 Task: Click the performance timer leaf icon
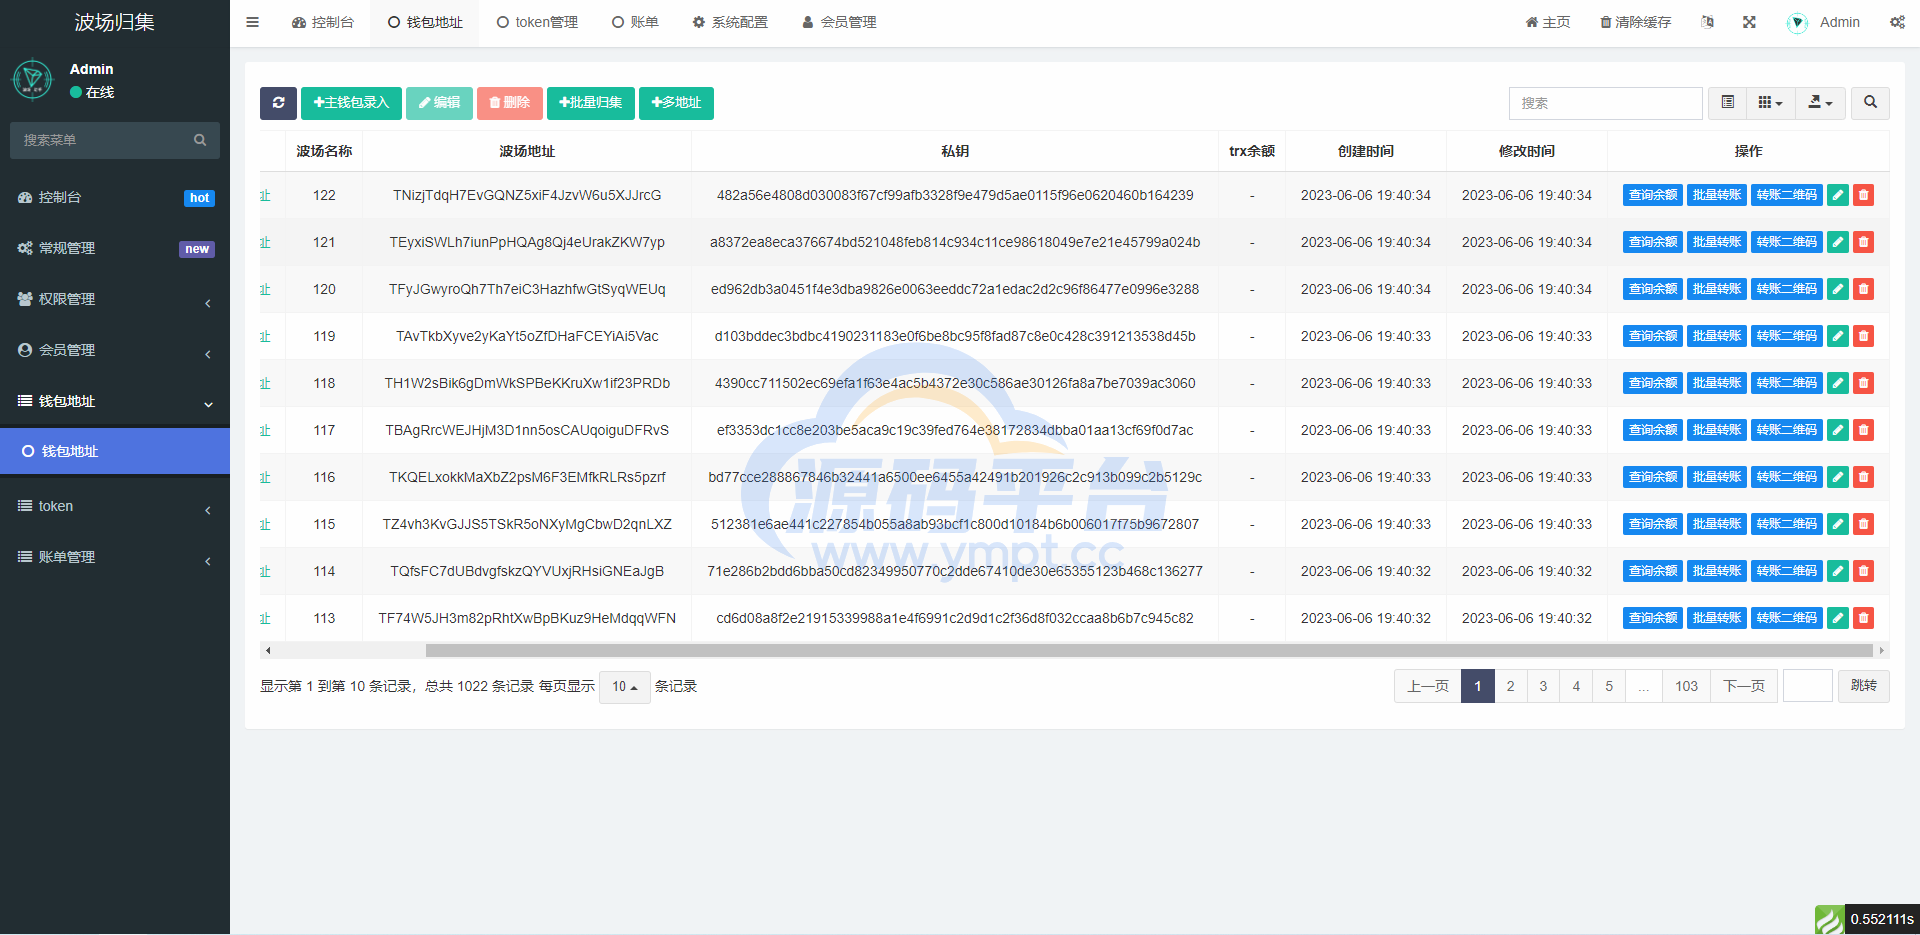(1829, 919)
